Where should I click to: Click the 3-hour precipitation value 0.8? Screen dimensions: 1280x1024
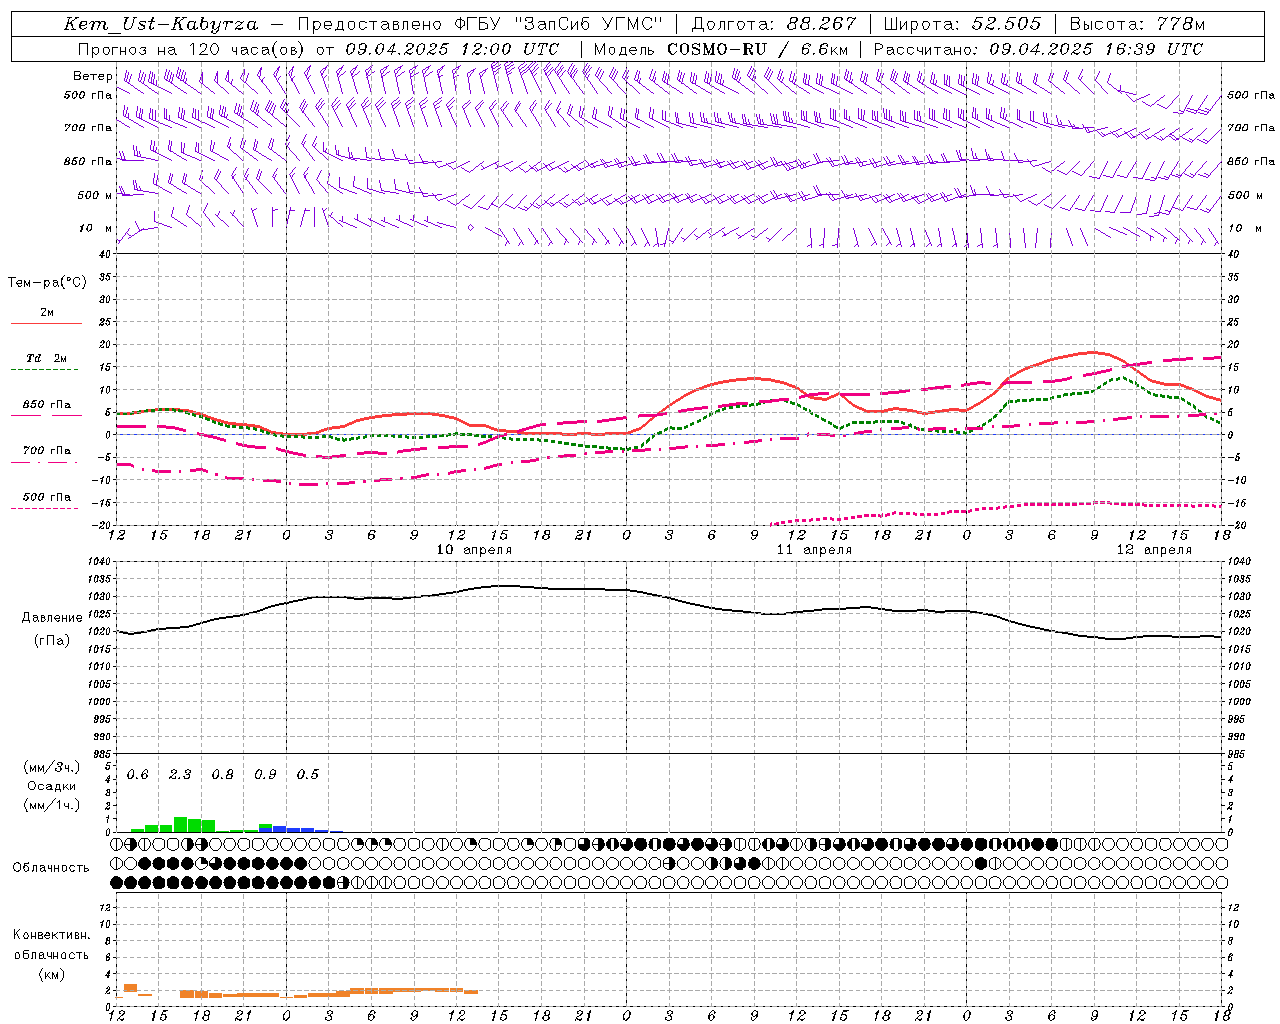(223, 775)
